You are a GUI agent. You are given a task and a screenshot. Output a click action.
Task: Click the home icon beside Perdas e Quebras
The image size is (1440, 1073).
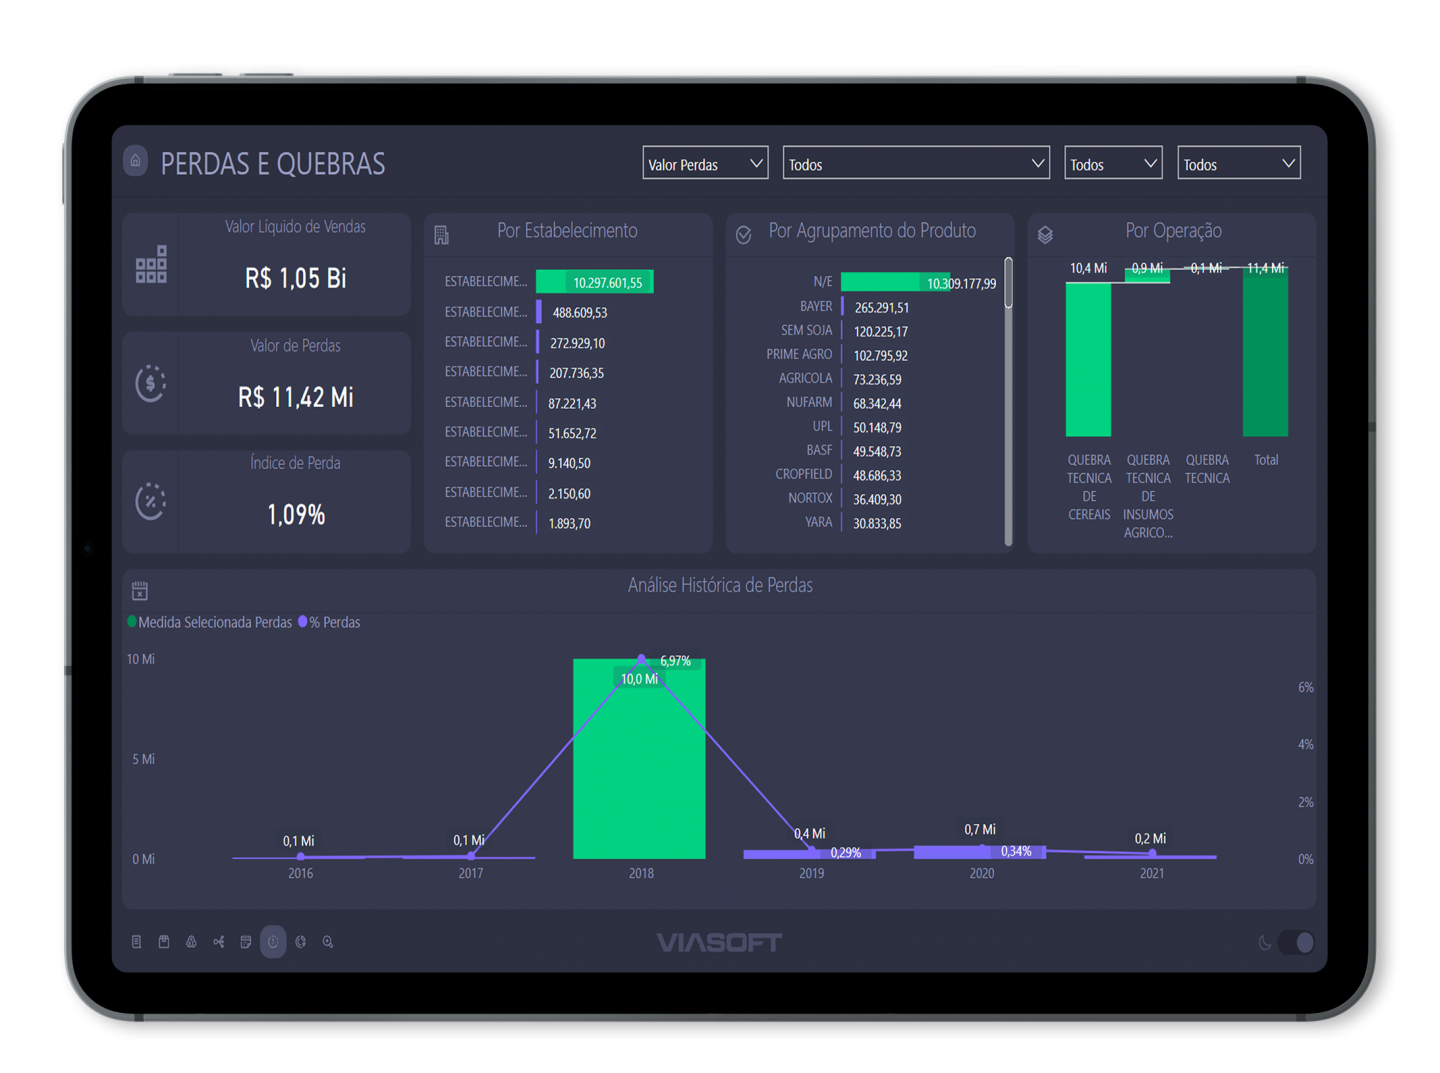[x=136, y=161]
